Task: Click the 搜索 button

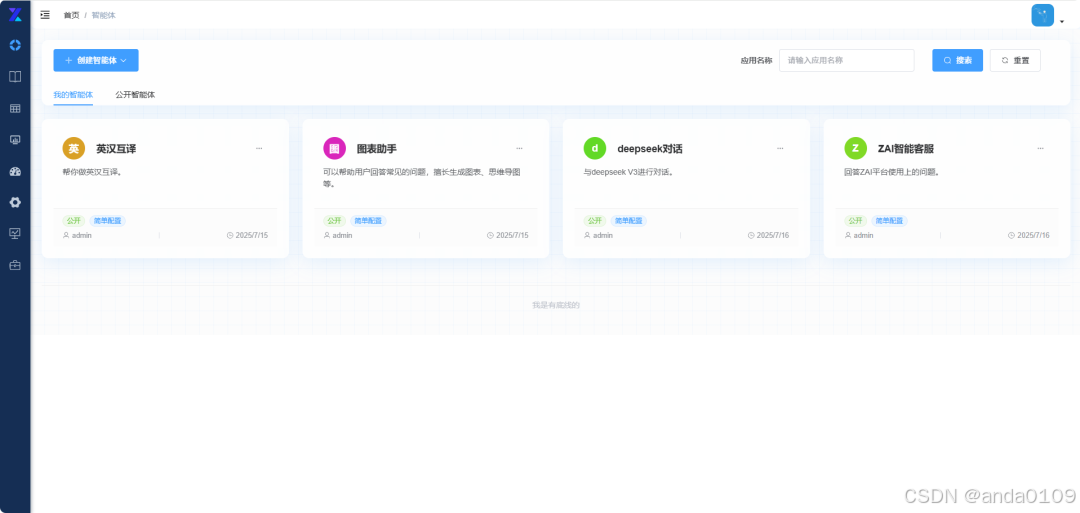Action: 957,61
